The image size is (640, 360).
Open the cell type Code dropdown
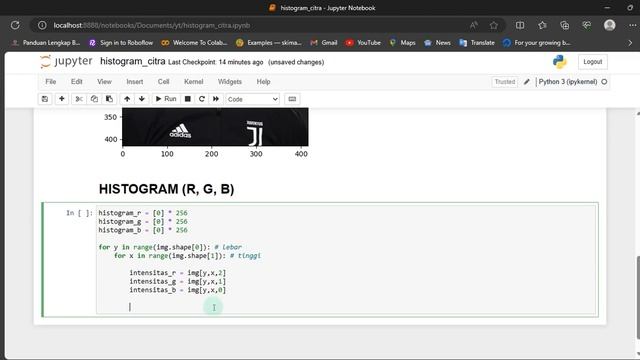click(x=253, y=99)
